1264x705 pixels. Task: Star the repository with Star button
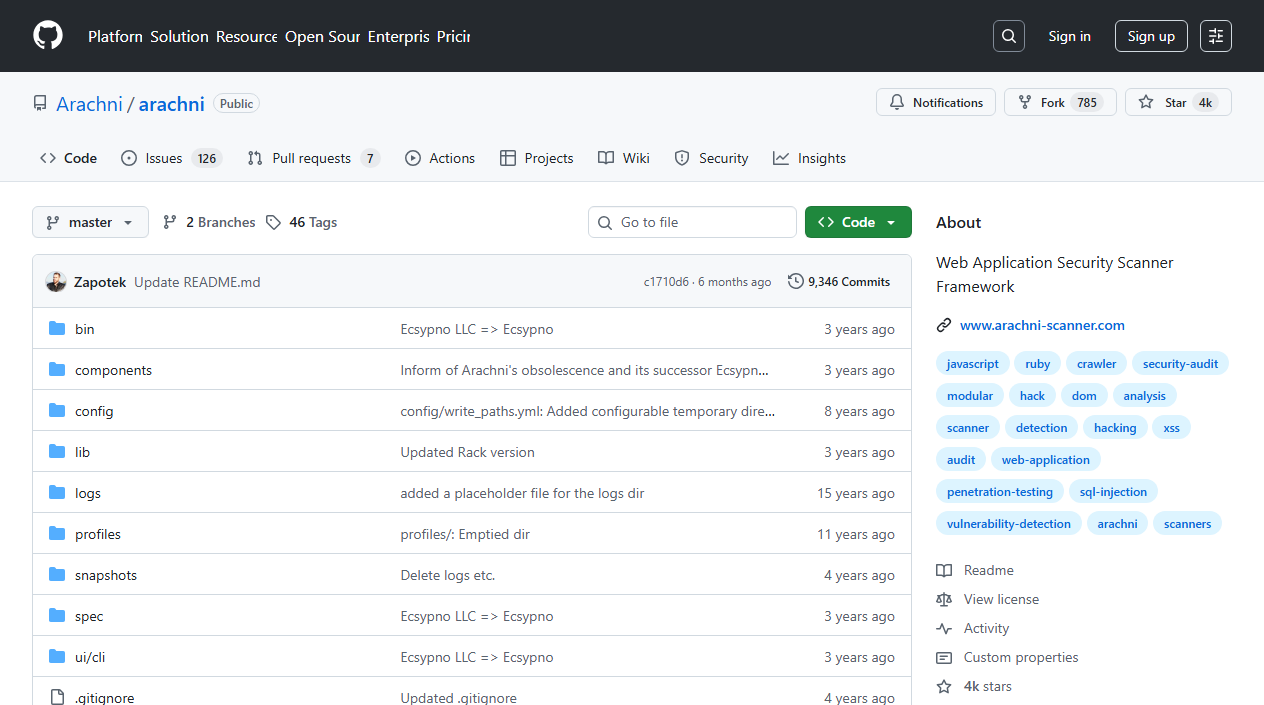[1178, 103]
